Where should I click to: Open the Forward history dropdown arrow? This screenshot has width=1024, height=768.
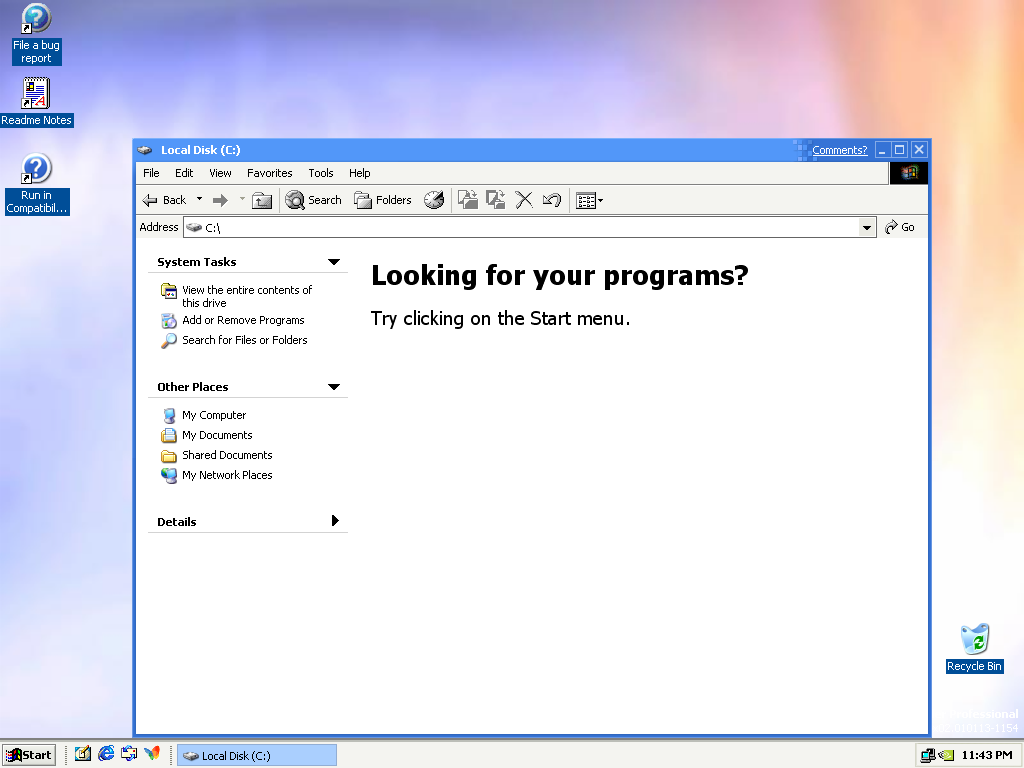coord(242,199)
